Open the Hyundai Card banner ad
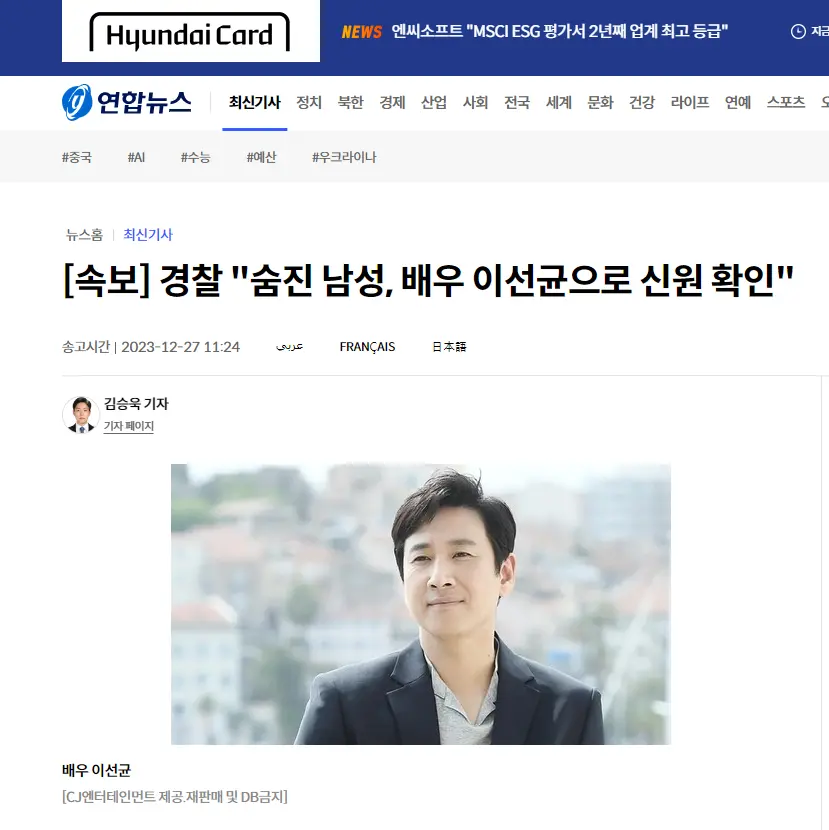 [x=191, y=31]
